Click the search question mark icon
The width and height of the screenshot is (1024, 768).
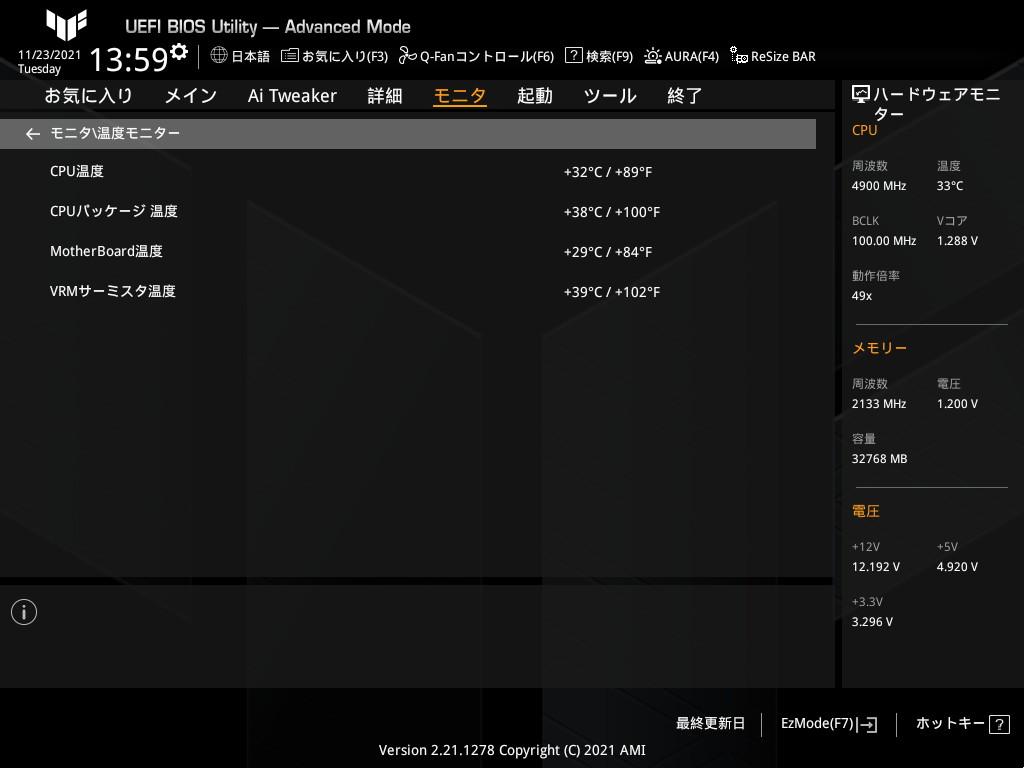573,55
